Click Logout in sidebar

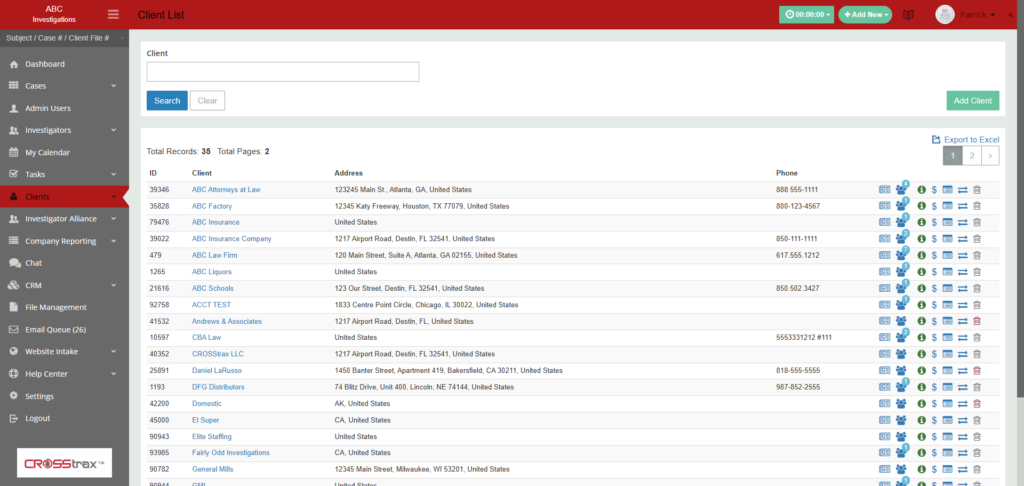64,418
